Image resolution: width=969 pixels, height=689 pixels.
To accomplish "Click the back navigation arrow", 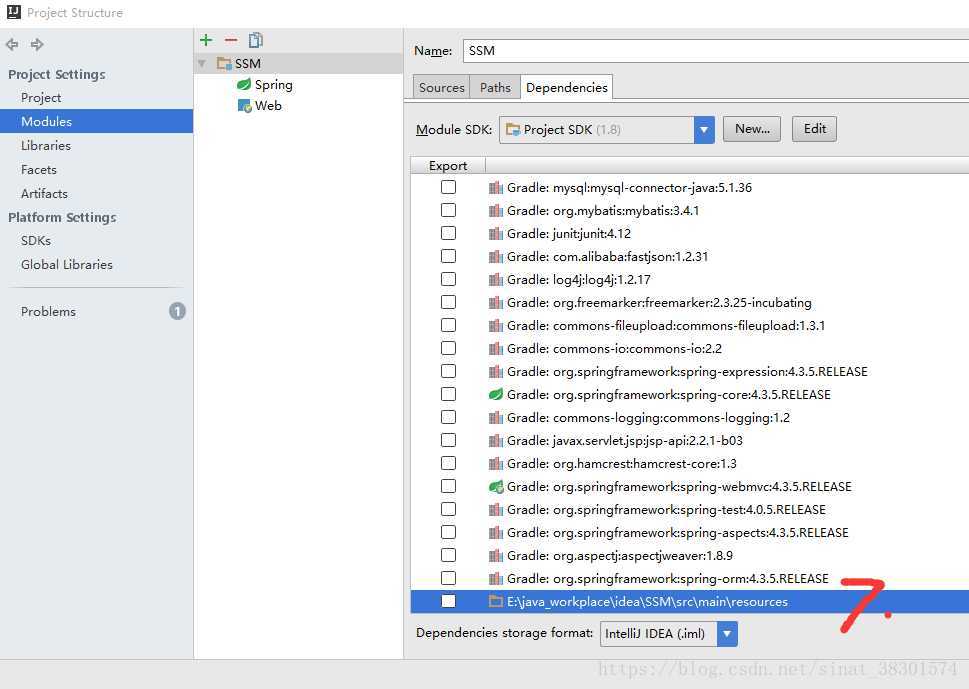I will tap(12, 44).
